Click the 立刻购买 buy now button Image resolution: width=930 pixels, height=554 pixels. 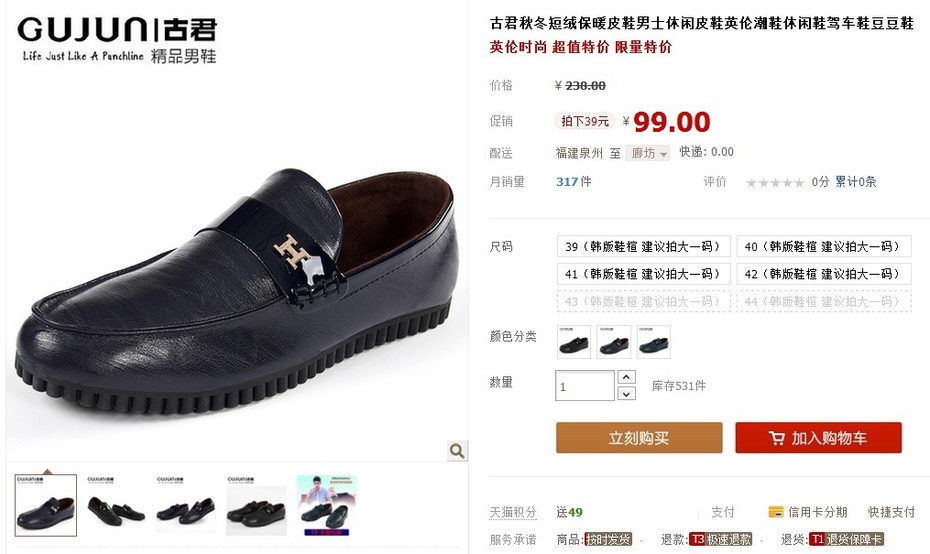coord(639,438)
